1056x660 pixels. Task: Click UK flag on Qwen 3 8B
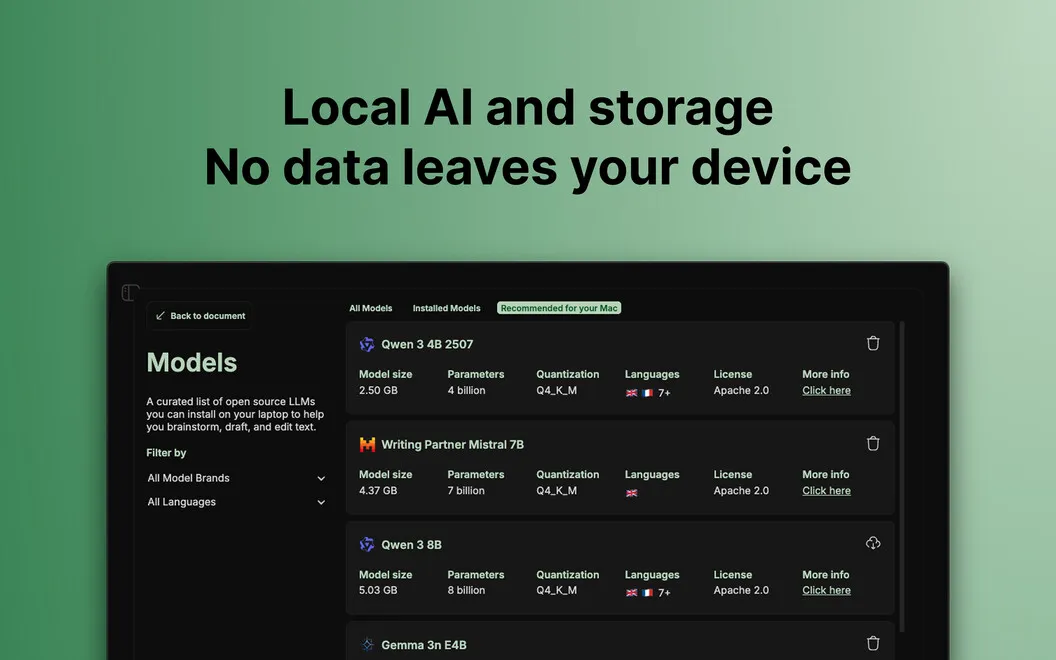[632, 593]
